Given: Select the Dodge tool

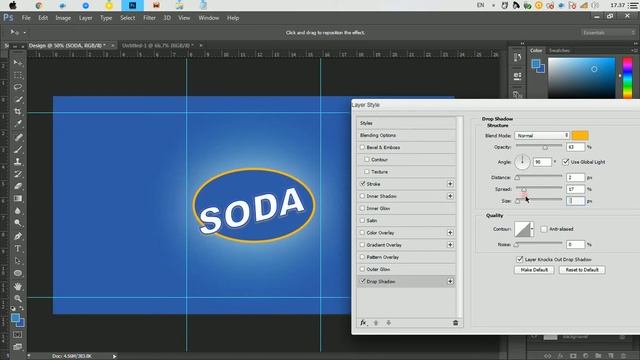Looking at the screenshot, I should [18, 223].
